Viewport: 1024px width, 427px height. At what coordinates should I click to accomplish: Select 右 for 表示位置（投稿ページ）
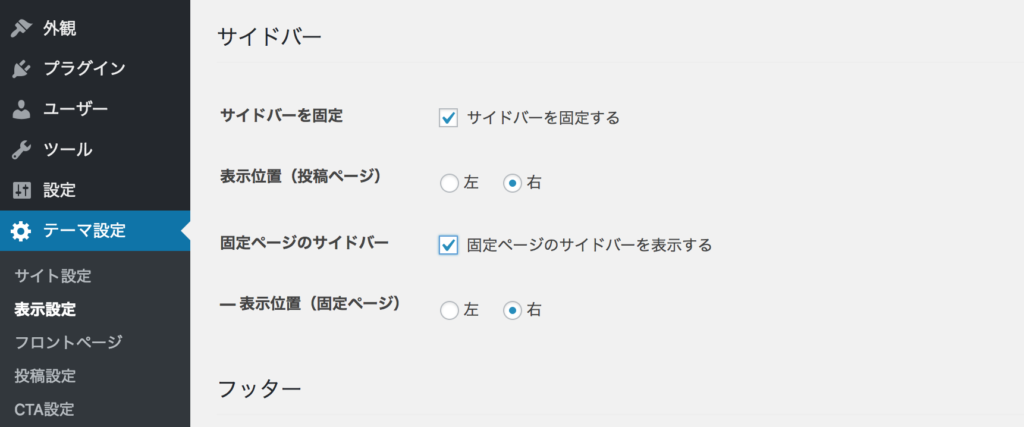[x=512, y=183]
